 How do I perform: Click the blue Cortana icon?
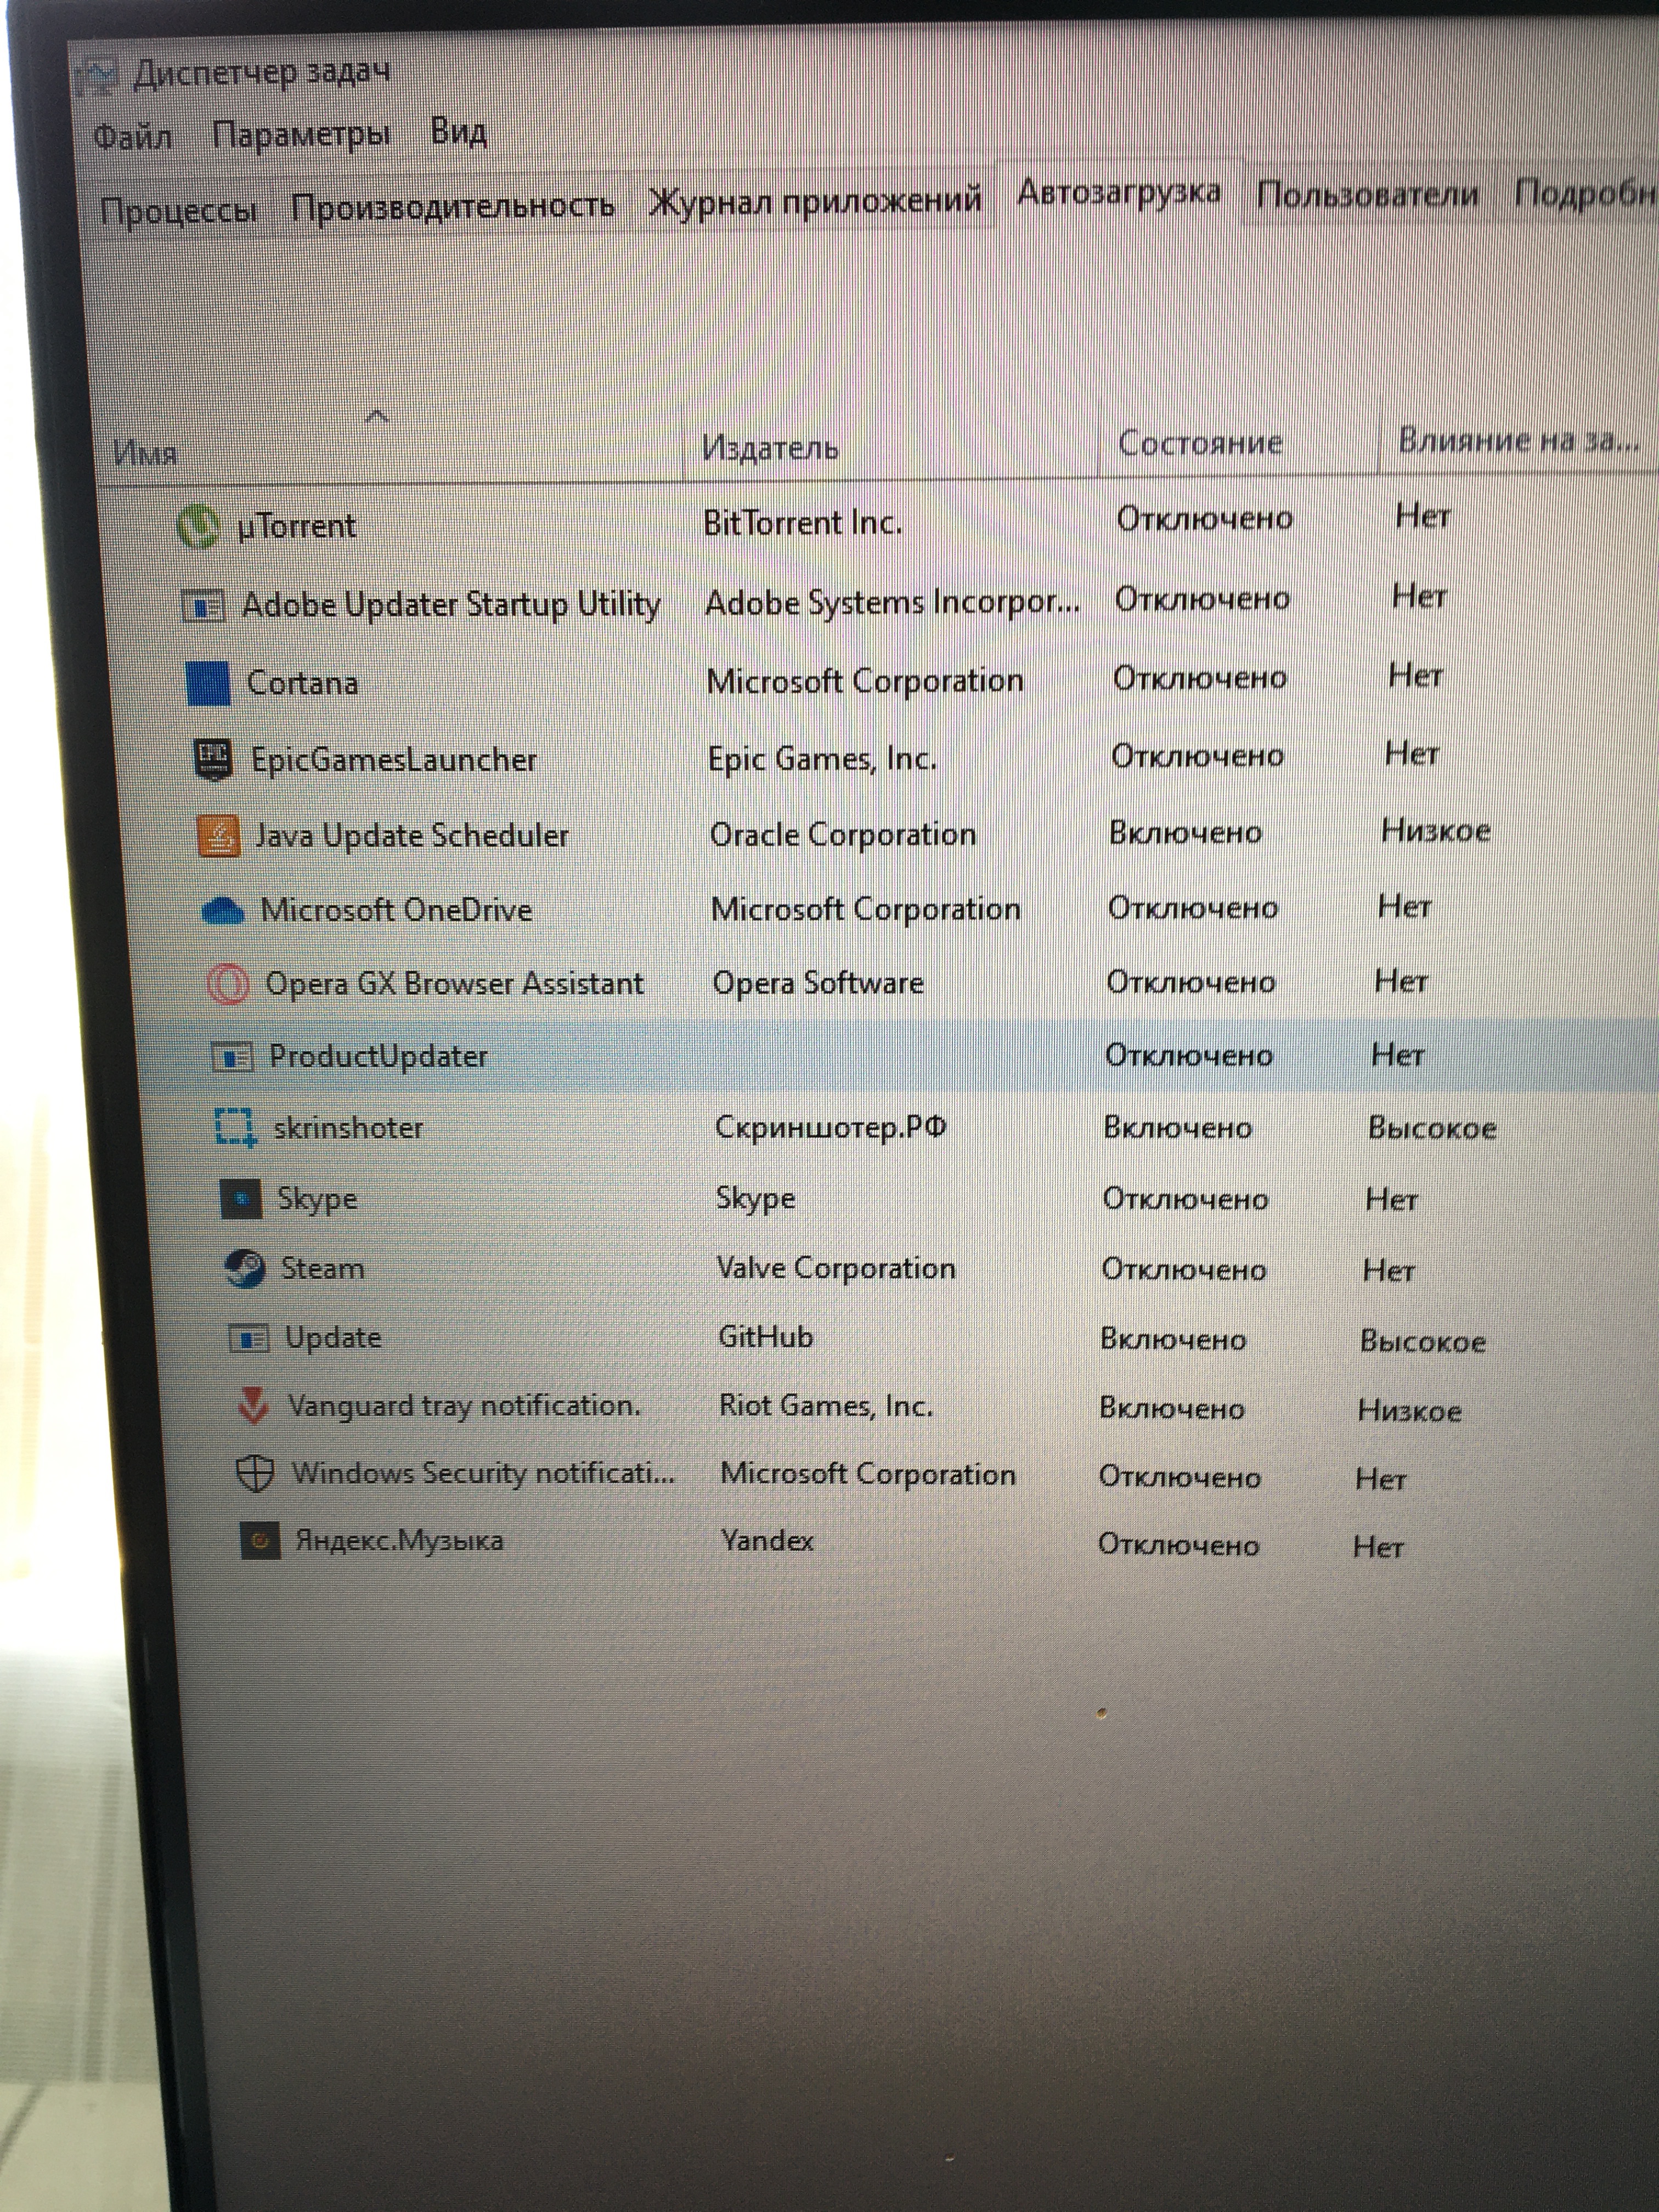click(x=208, y=683)
